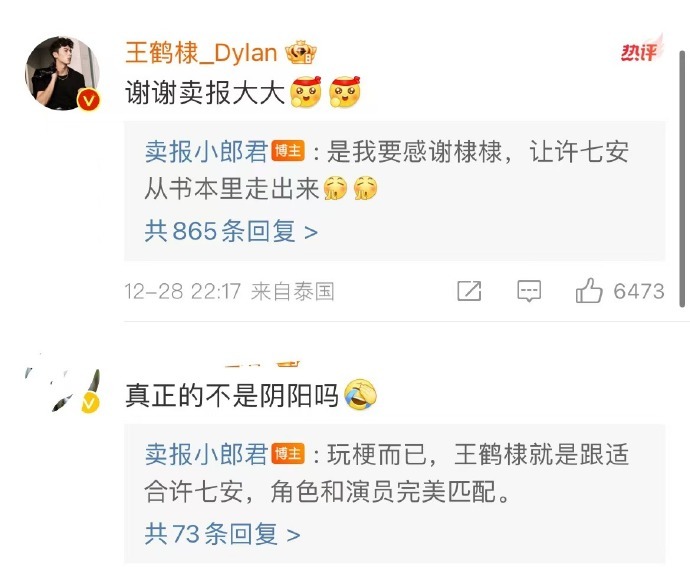Click the yellow verified badge on second avatar
This screenshot has width=690, height=574.
click(x=90, y=403)
